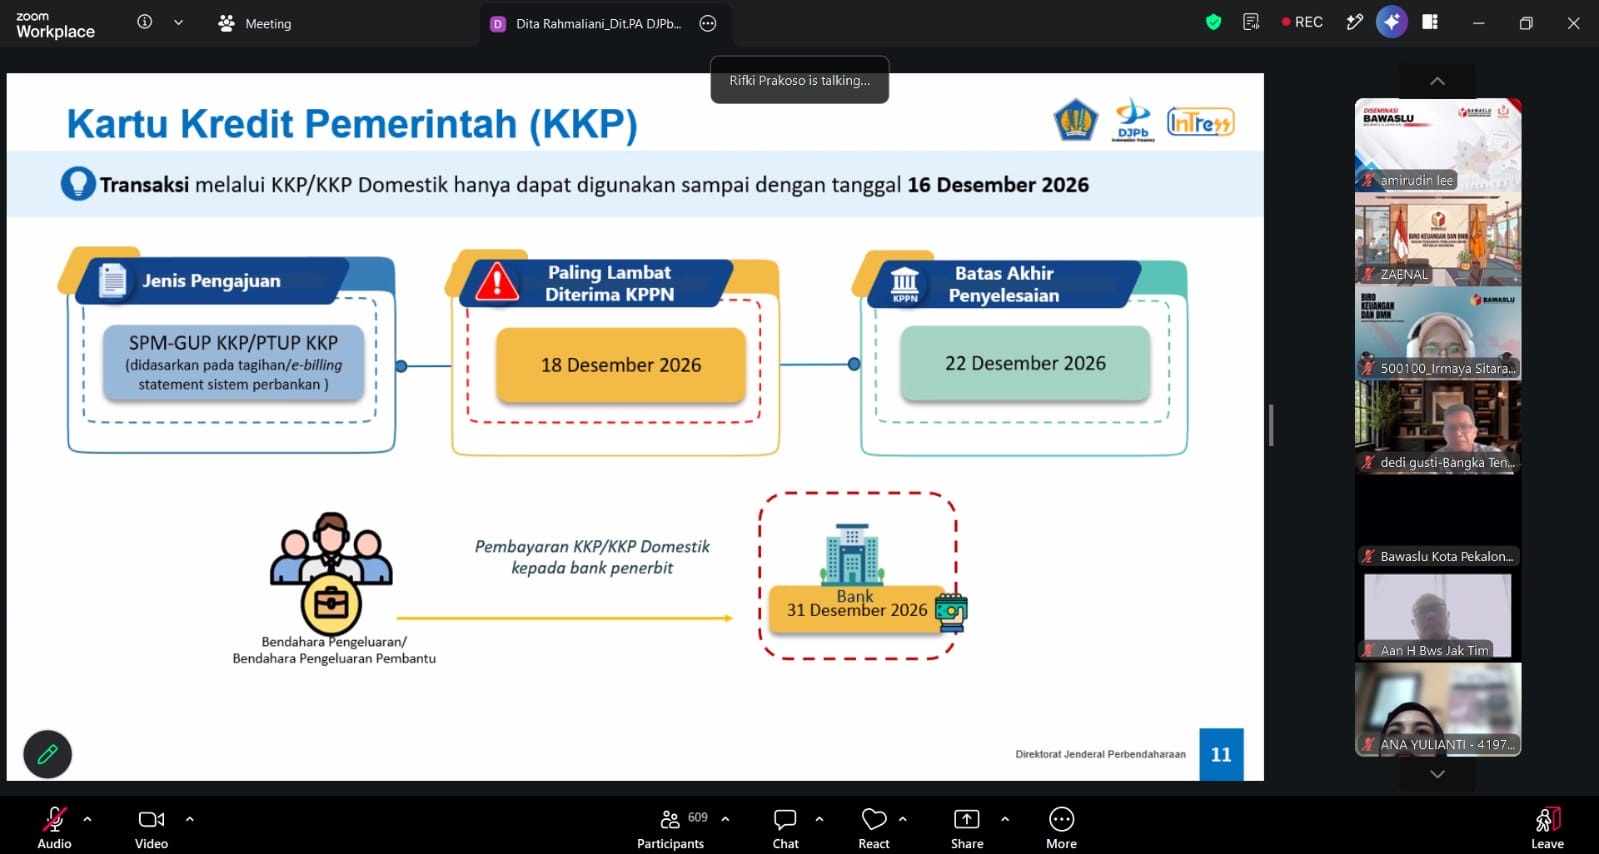
Task: Change the view layout icon
Action: (1430, 22)
